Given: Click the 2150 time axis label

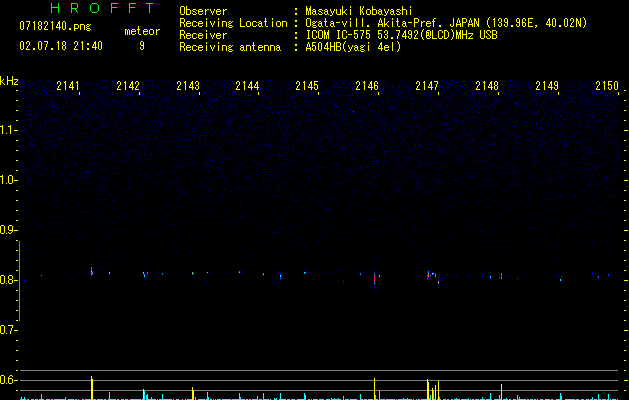Looking at the screenshot, I should (607, 86).
